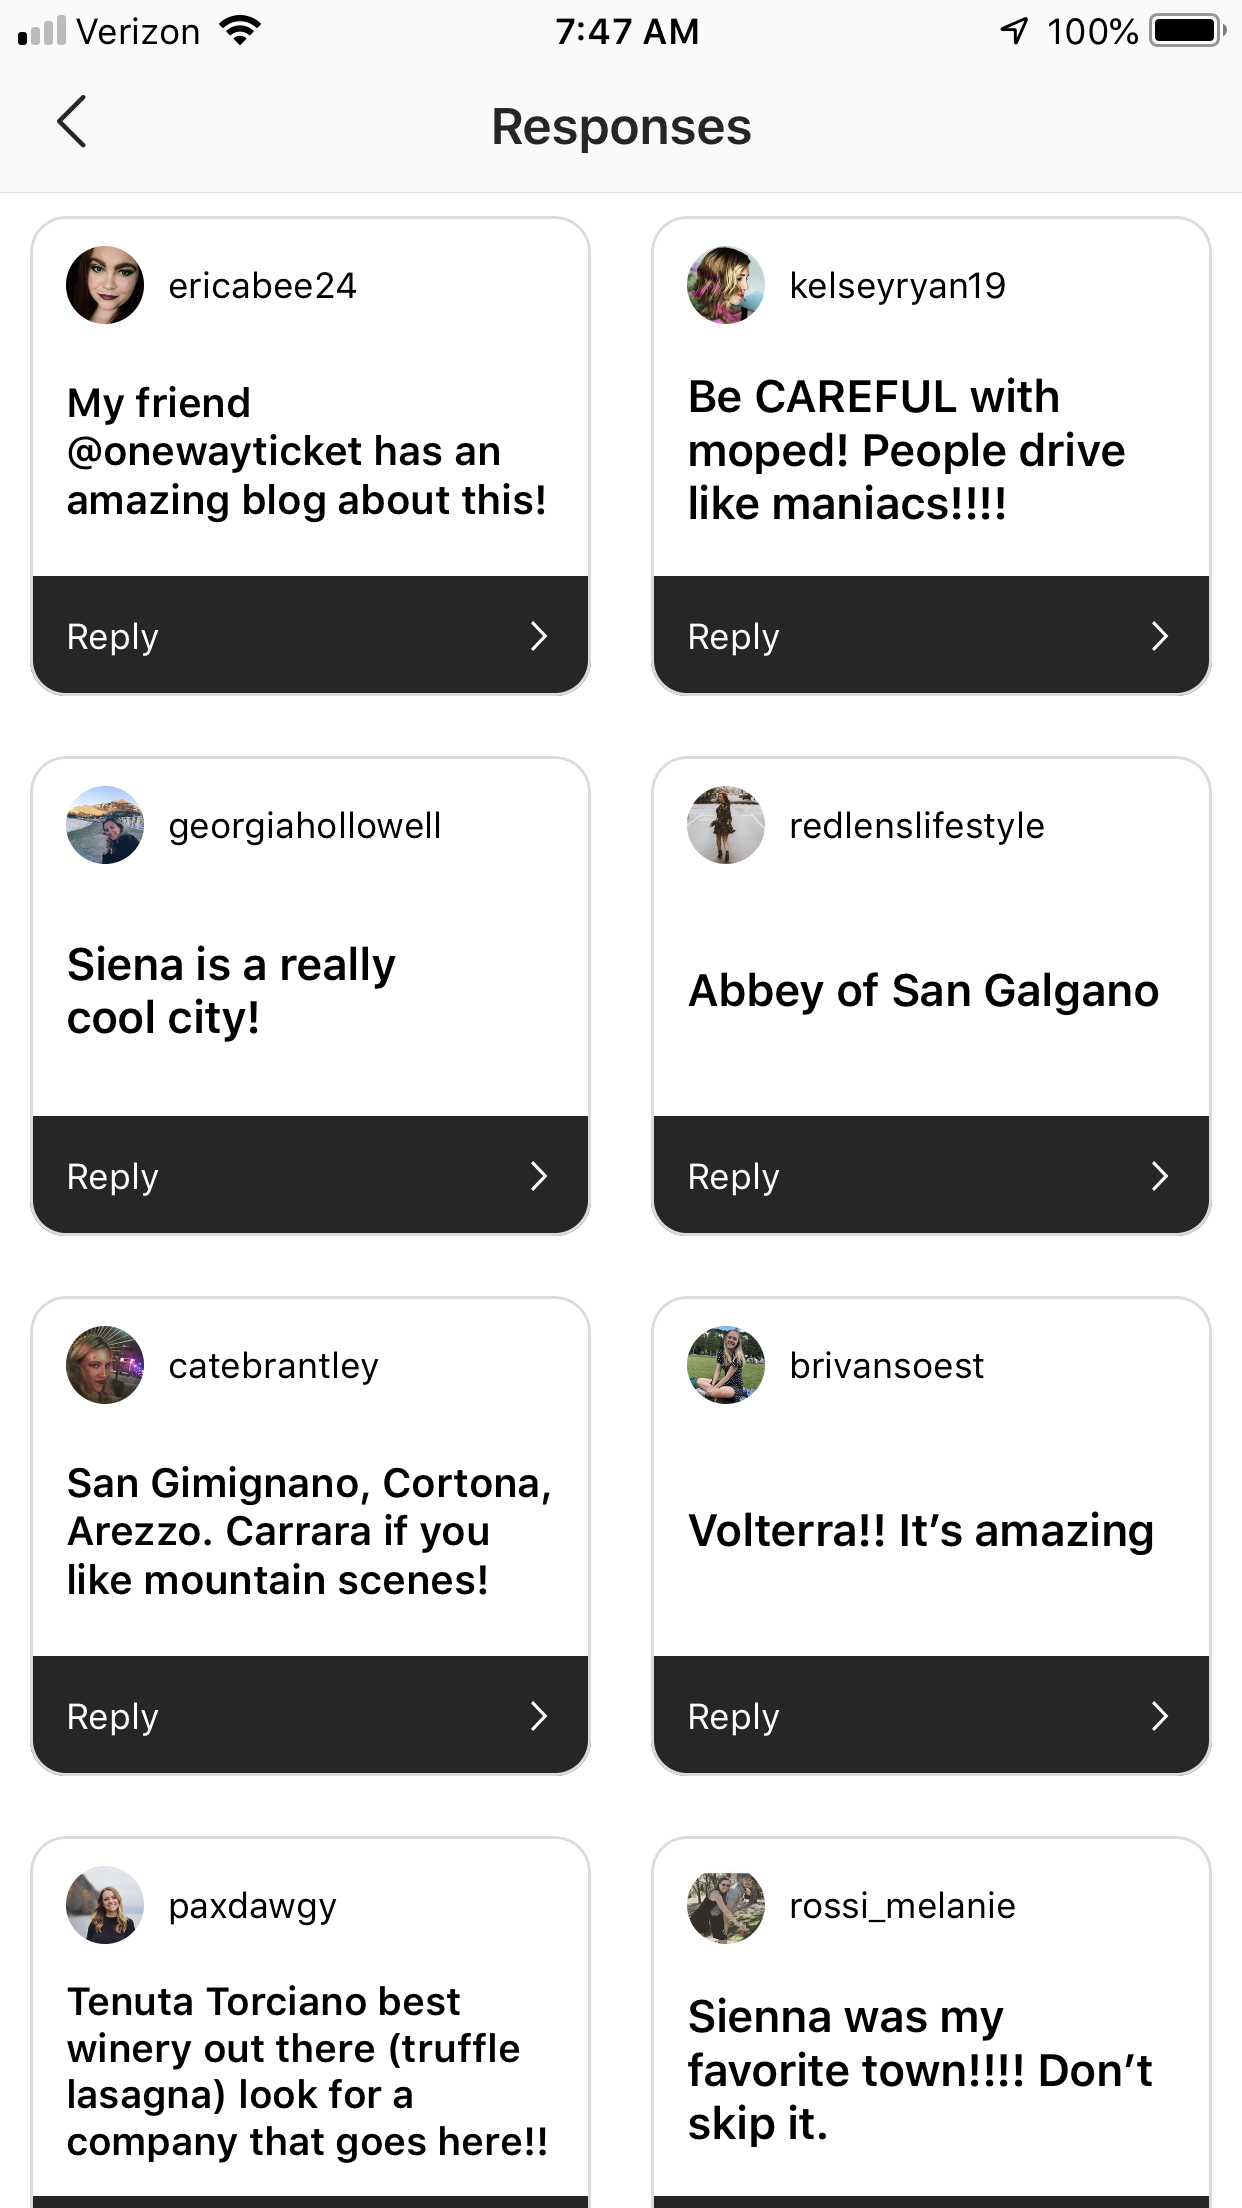Click chevron on catebrantley's Reply bar
Image resolution: width=1242 pixels, height=2208 pixels.
539,1716
